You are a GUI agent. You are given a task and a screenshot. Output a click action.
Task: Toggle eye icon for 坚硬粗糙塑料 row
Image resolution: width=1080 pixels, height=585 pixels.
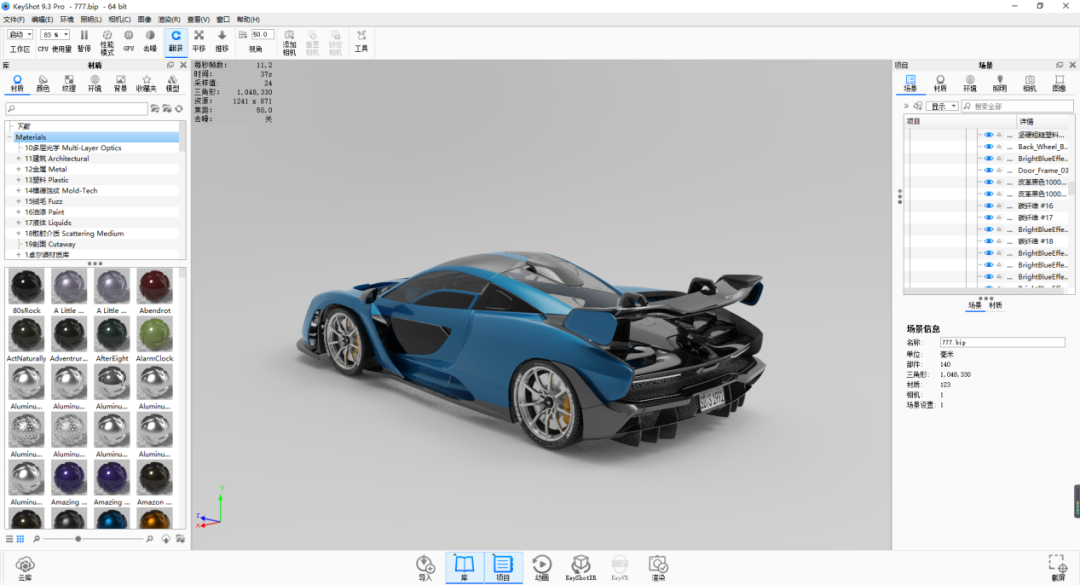[988, 135]
